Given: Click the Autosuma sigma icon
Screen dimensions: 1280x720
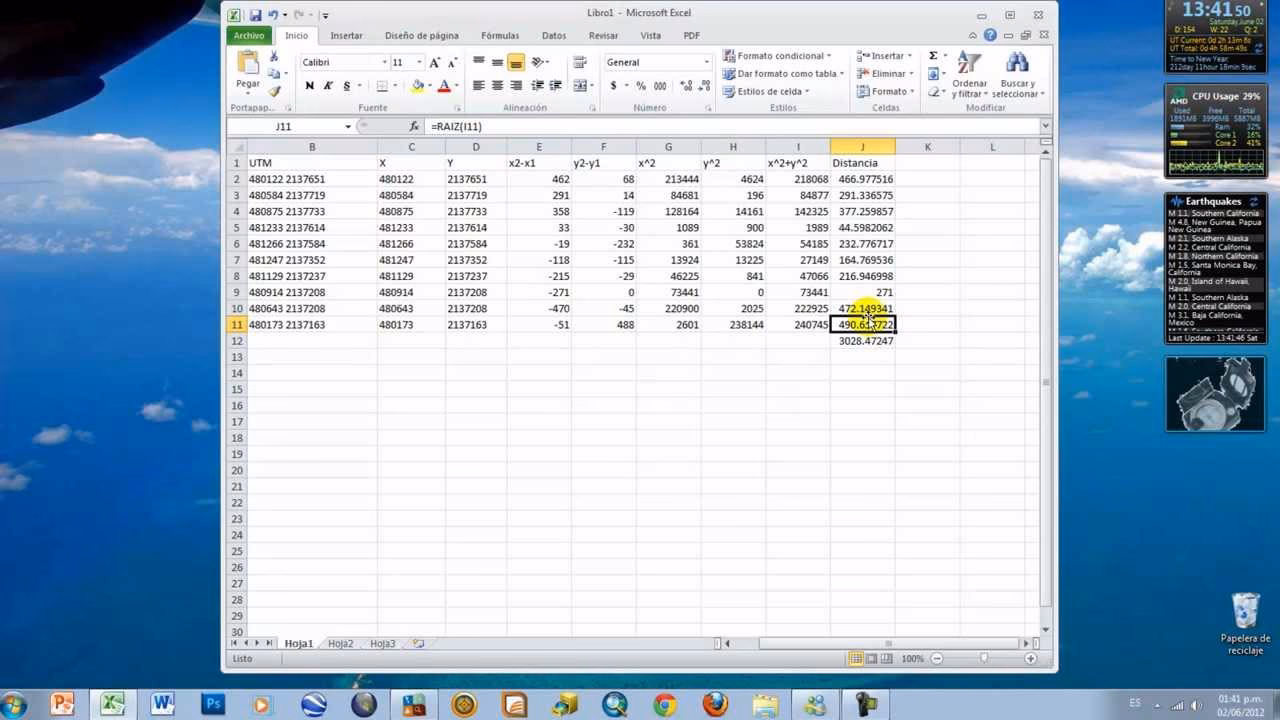Looking at the screenshot, I should 933,56.
